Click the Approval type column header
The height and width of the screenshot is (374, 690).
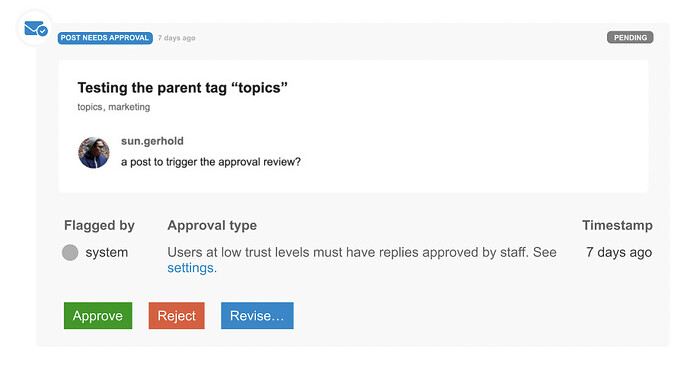pyautogui.click(x=212, y=225)
